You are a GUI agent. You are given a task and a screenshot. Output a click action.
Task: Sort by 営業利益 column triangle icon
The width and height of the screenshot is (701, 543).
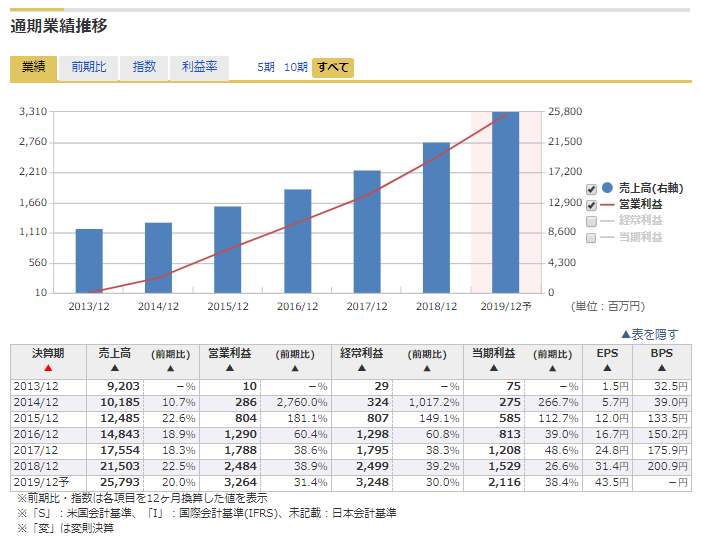tap(229, 368)
